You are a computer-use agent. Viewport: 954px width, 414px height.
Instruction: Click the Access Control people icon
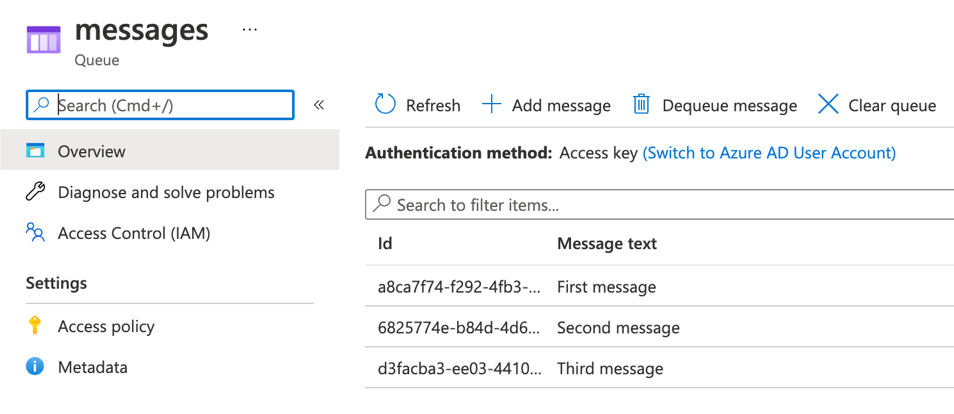click(x=35, y=233)
